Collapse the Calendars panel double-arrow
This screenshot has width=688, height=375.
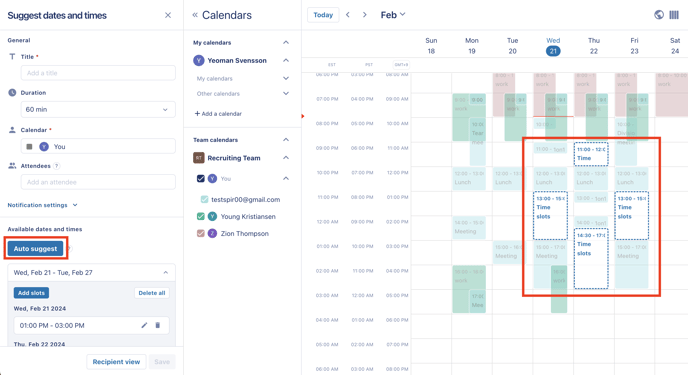click(x=195, y=15)
